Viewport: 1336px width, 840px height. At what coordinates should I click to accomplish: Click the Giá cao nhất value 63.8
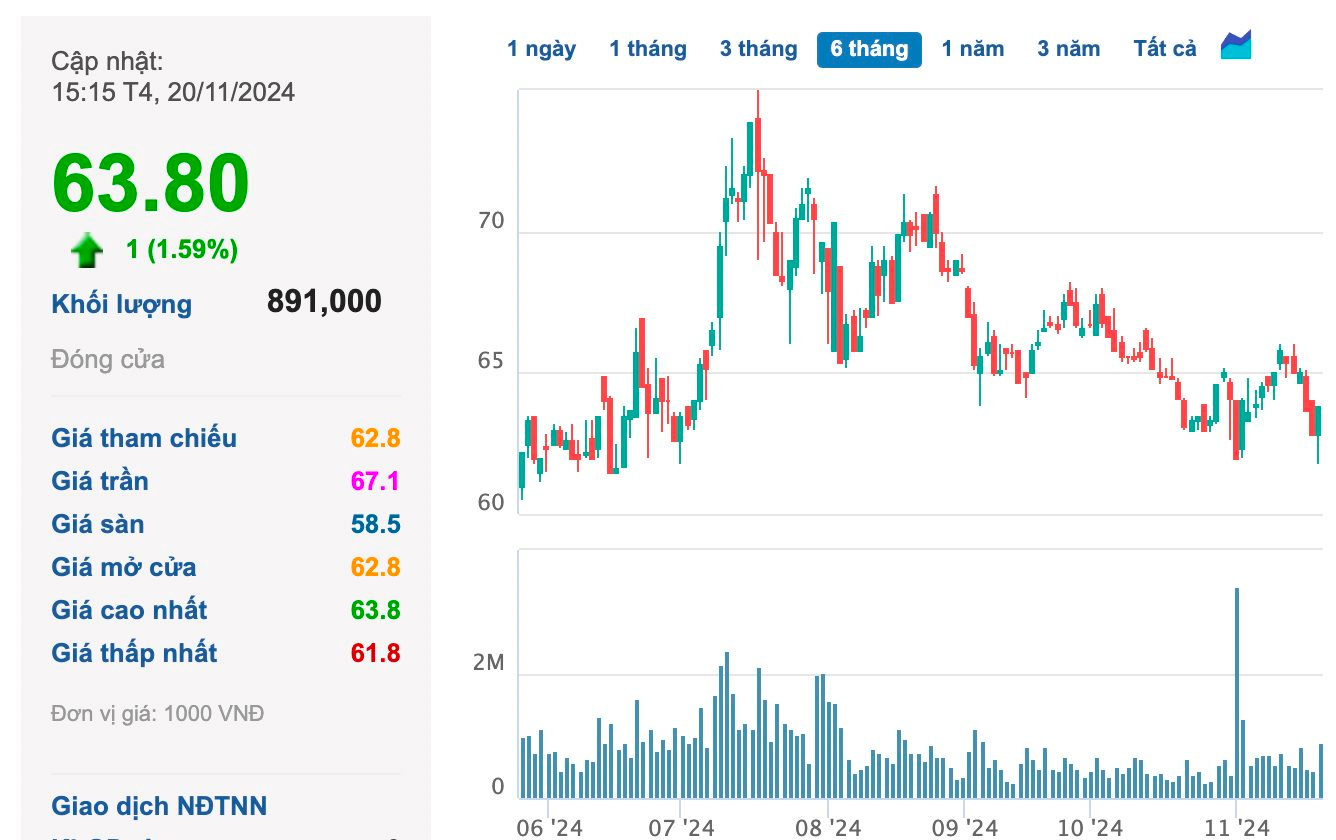pos(375,610)
